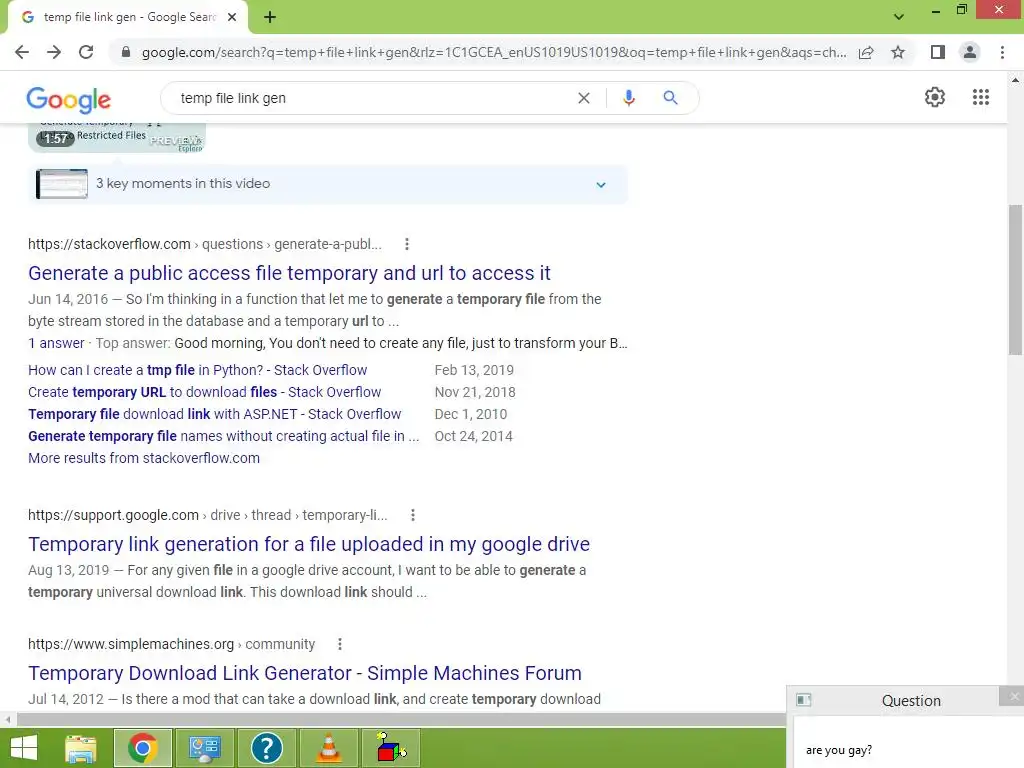1024x768 pixels.
Task: Open 'Generate temporary file names without creating' link
Action: tap(223, 436)
